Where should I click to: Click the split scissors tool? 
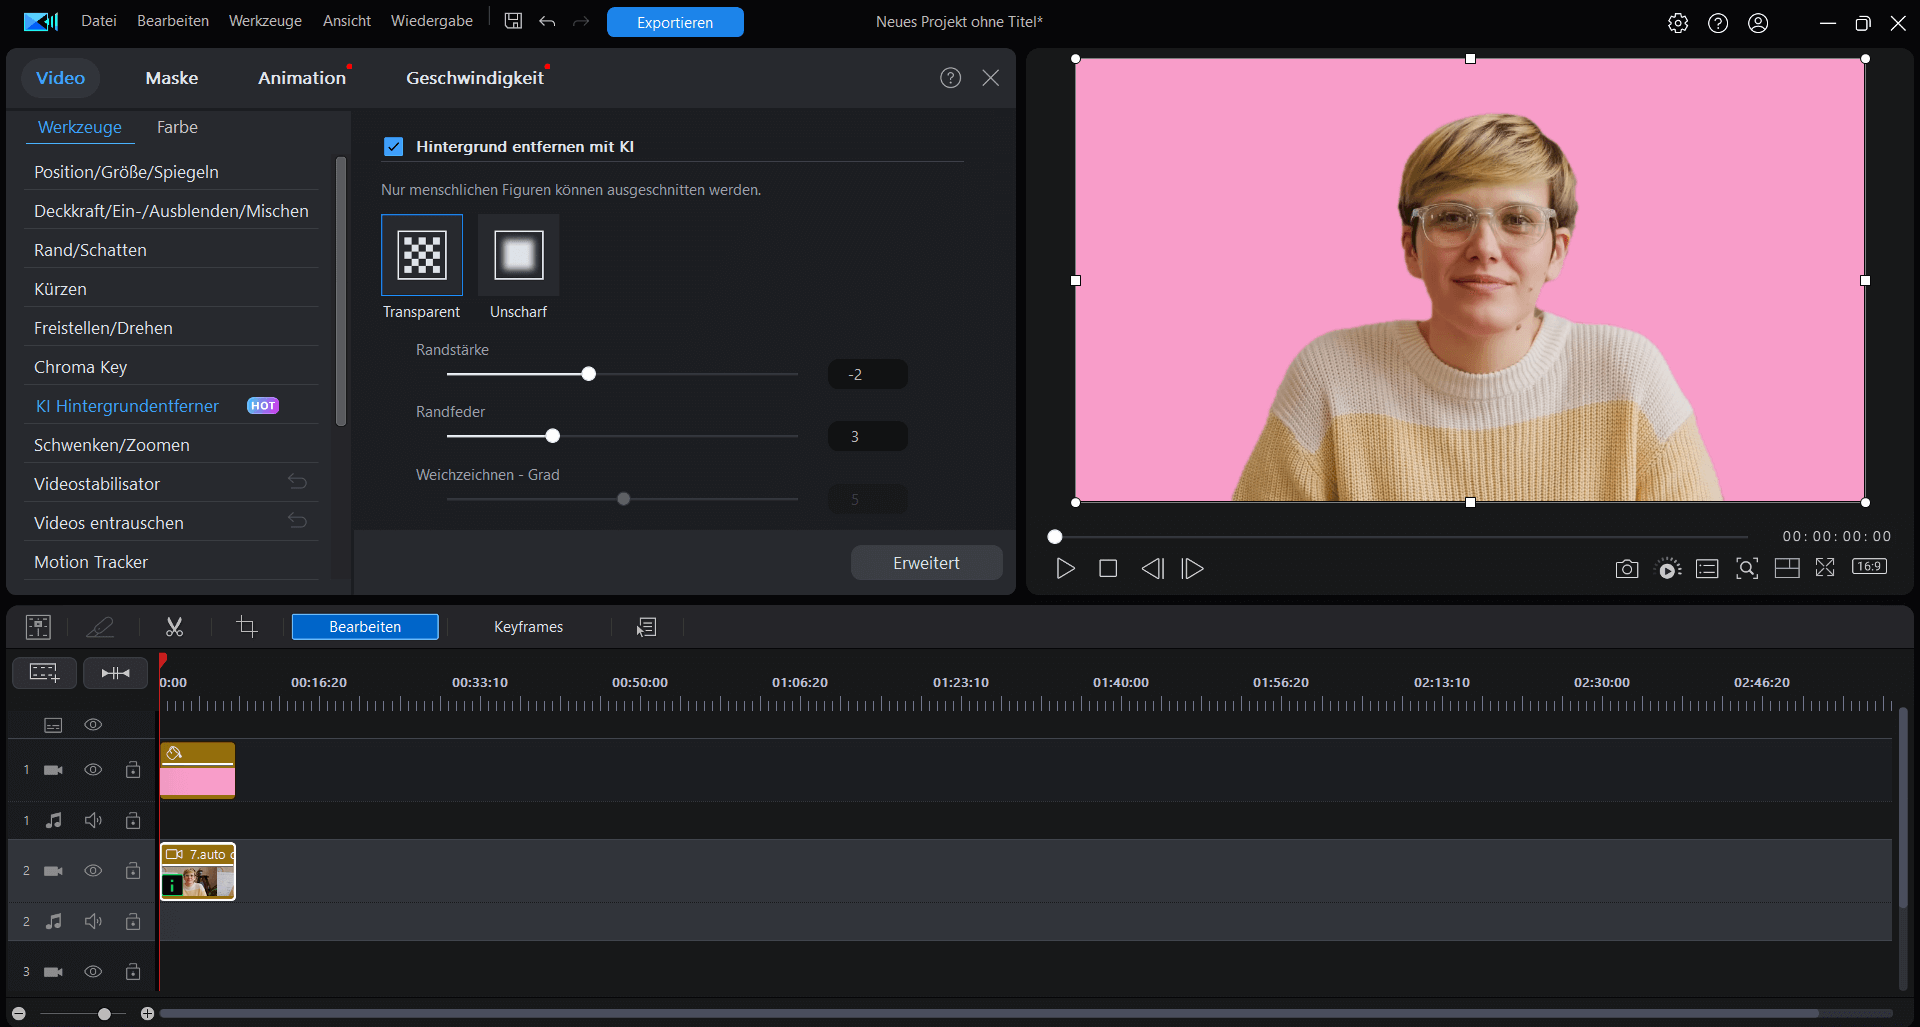(x=174, y=627)
